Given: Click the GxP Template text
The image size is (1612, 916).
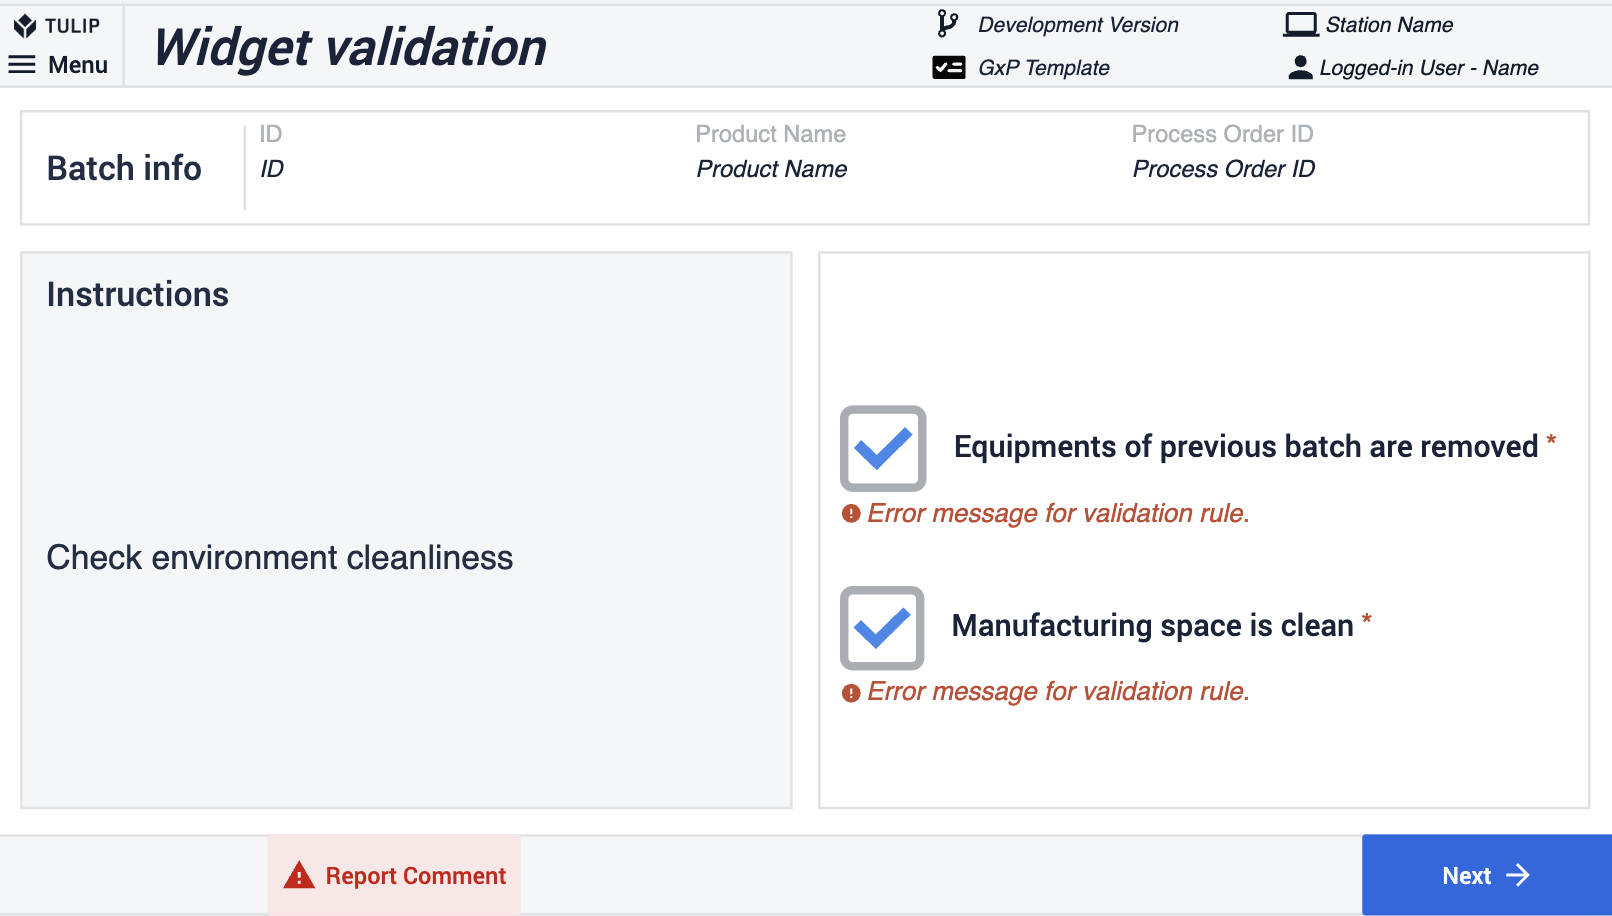Looking at the screenshot, I should [x=1044, y=68].
